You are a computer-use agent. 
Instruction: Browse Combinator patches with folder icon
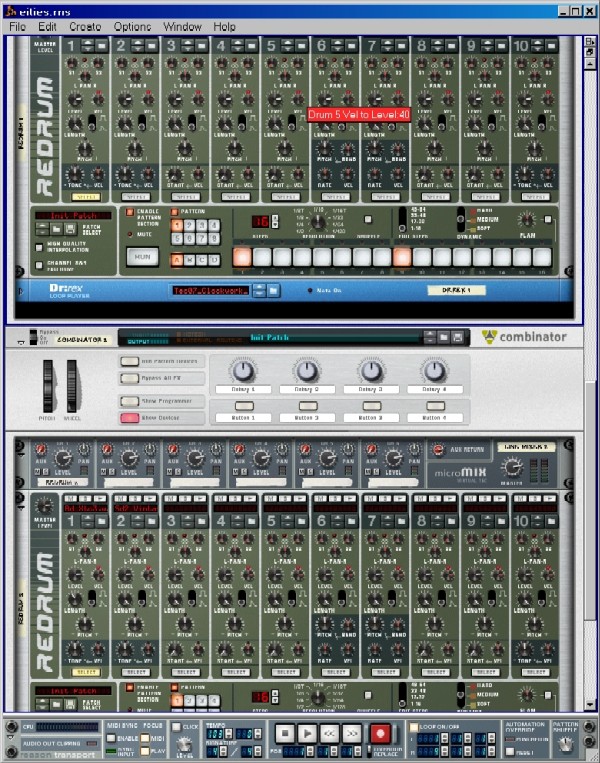(443, 337)
